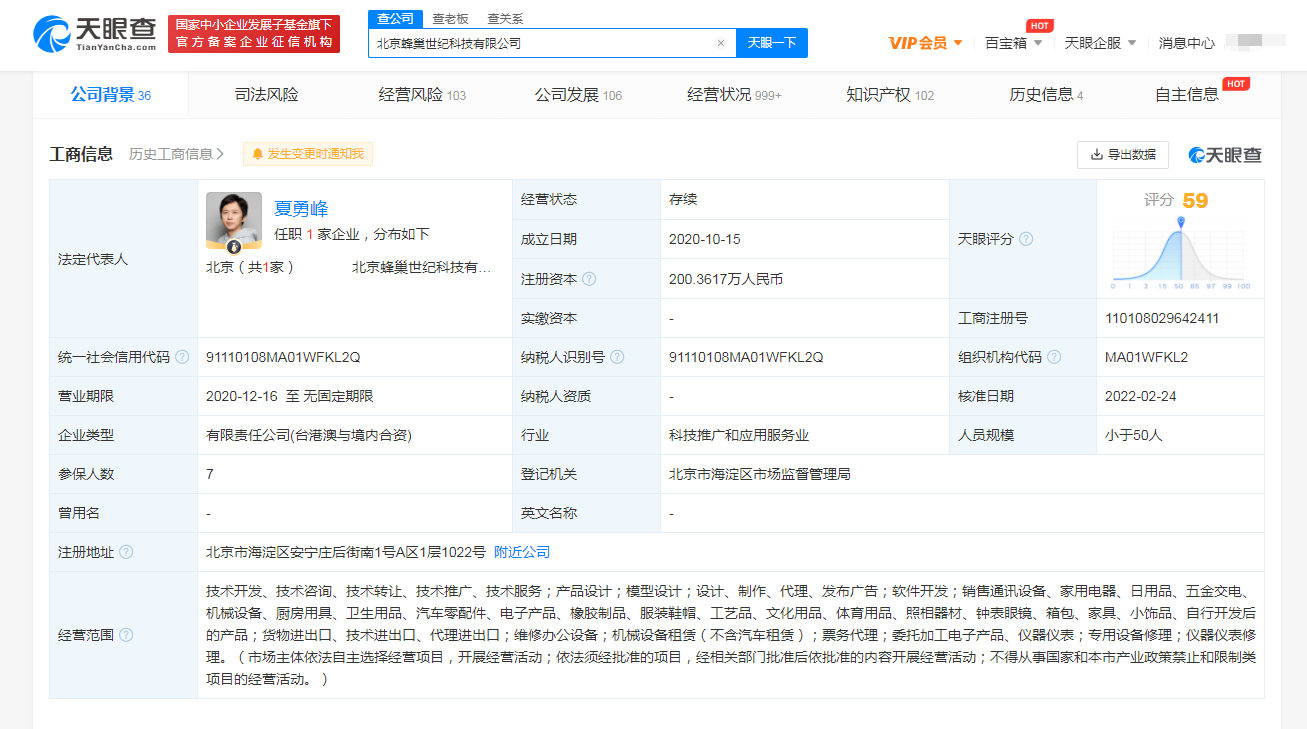Click the credit code 91110108MA01WFKL2Q under 统一社会信用代码

pos(283,357)
